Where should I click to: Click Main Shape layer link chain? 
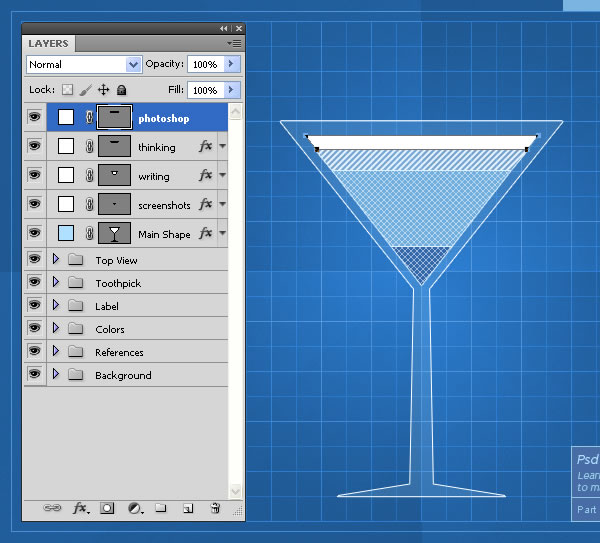(89, 233)
